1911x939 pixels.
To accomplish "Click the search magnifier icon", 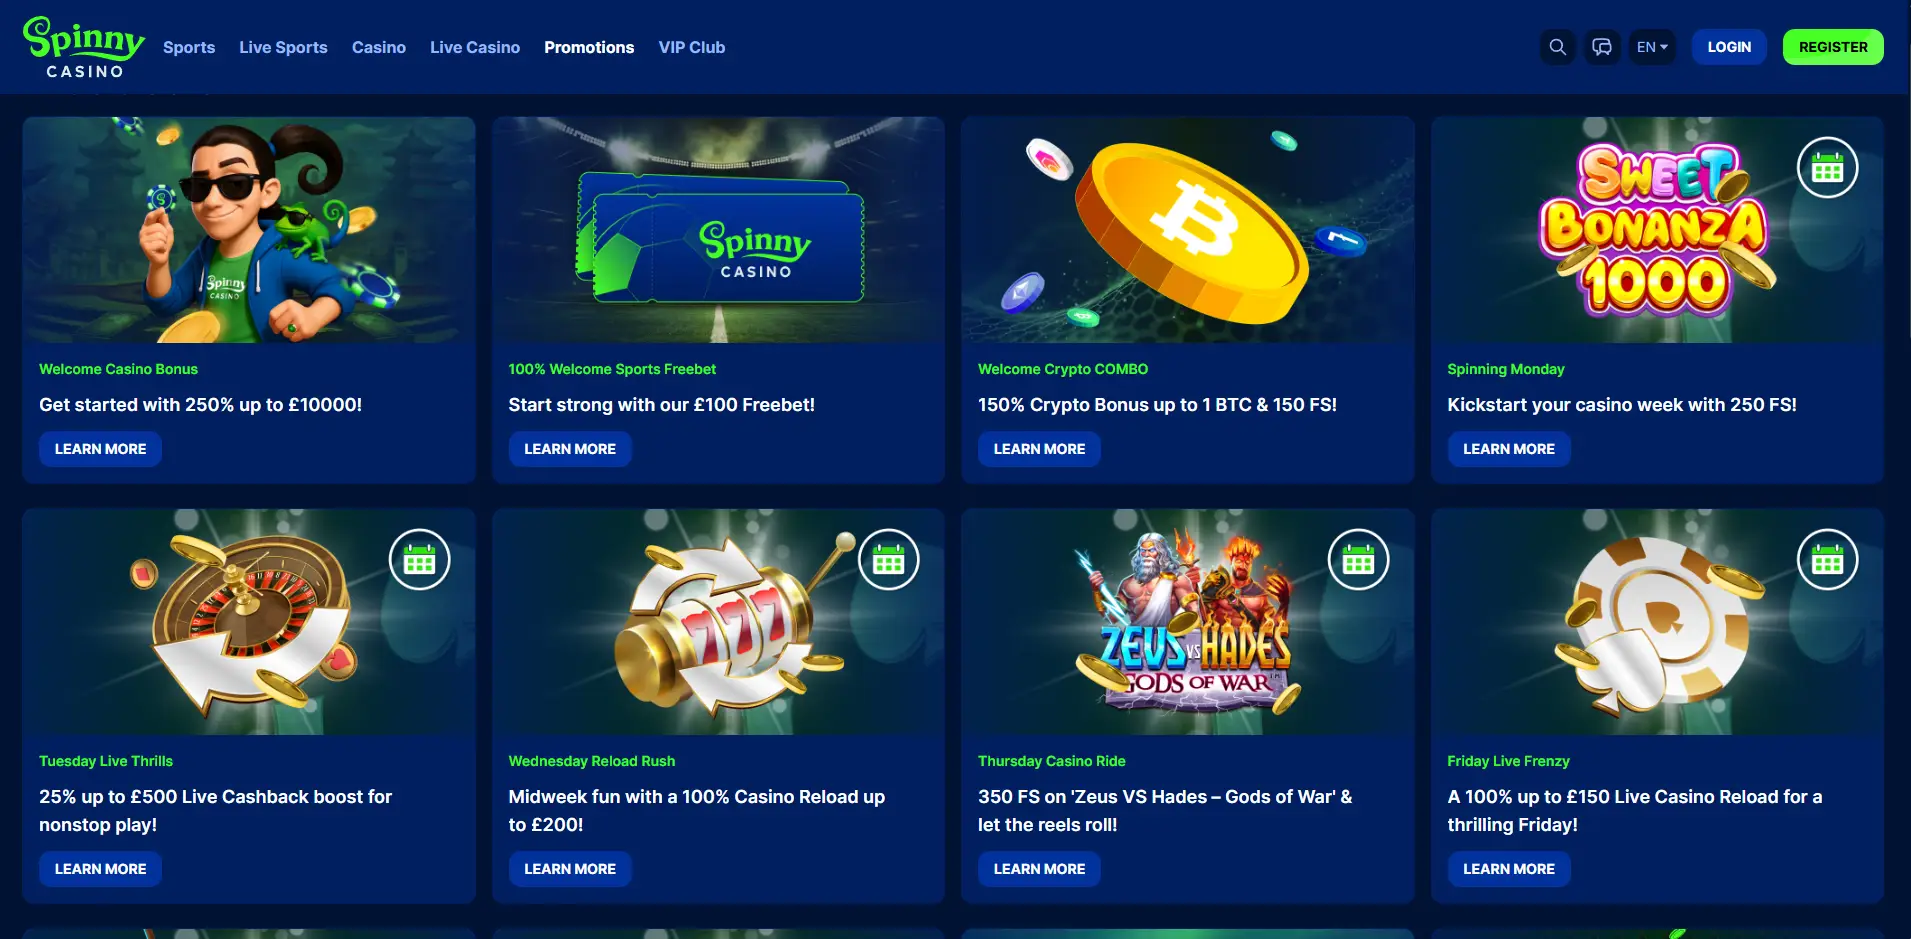I will coord(1558,47).
